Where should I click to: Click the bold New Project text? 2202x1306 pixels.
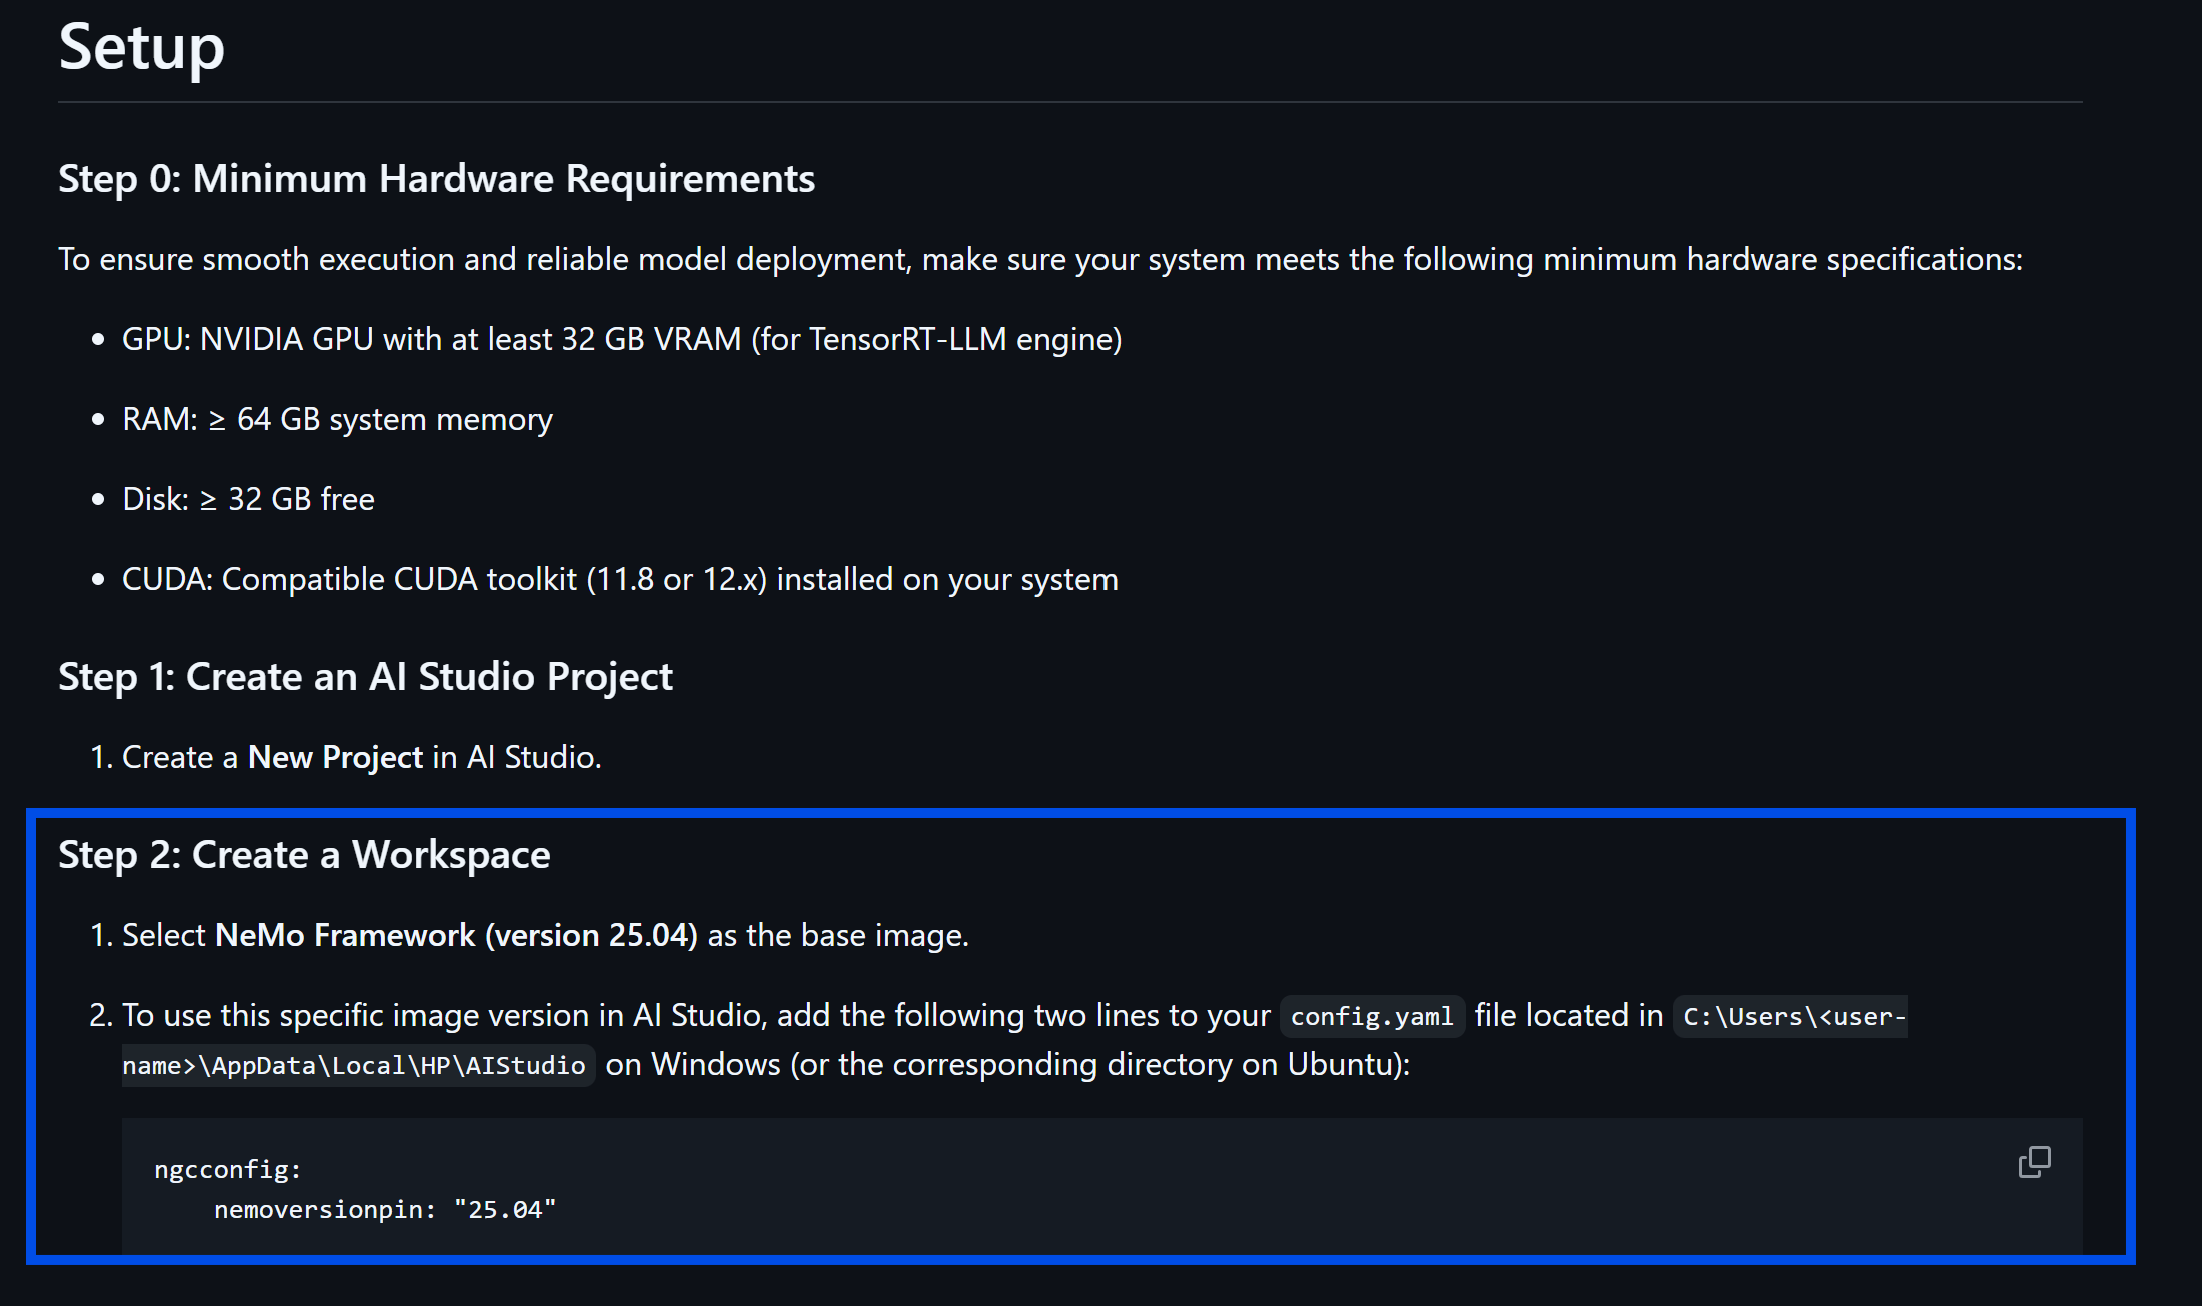pos(335,757)
